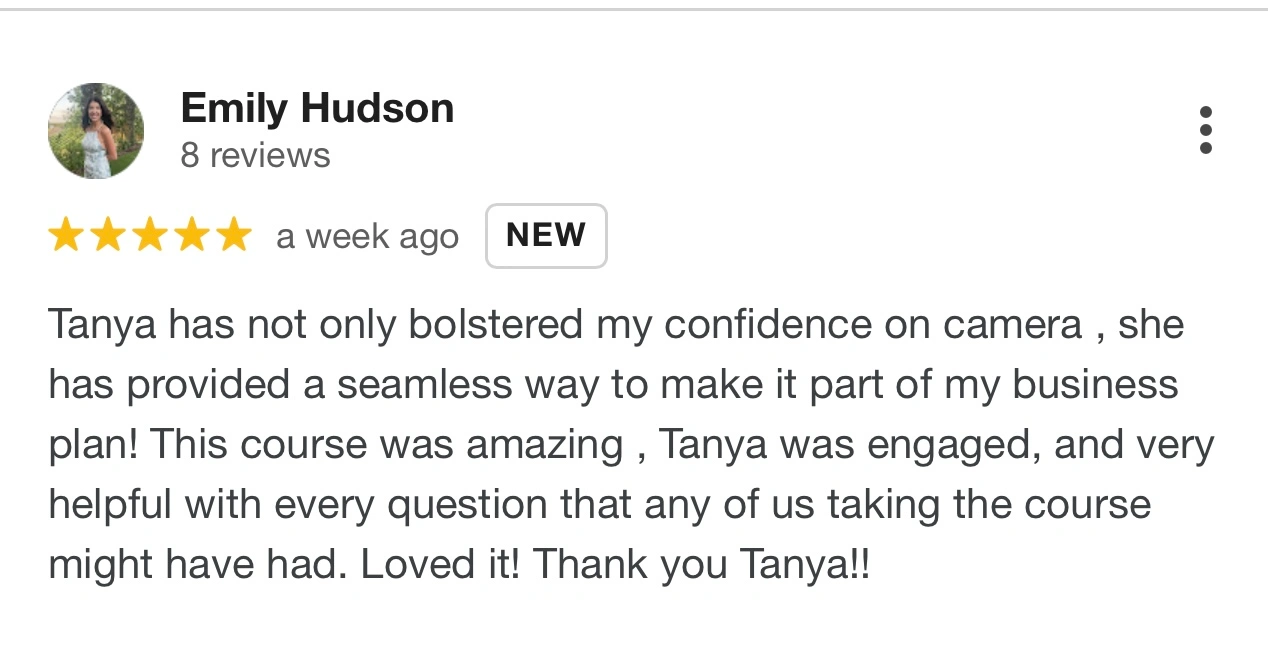
Task: Open the three-dot more options menu
Action: pyautogui.click(x=1205, y=131)
